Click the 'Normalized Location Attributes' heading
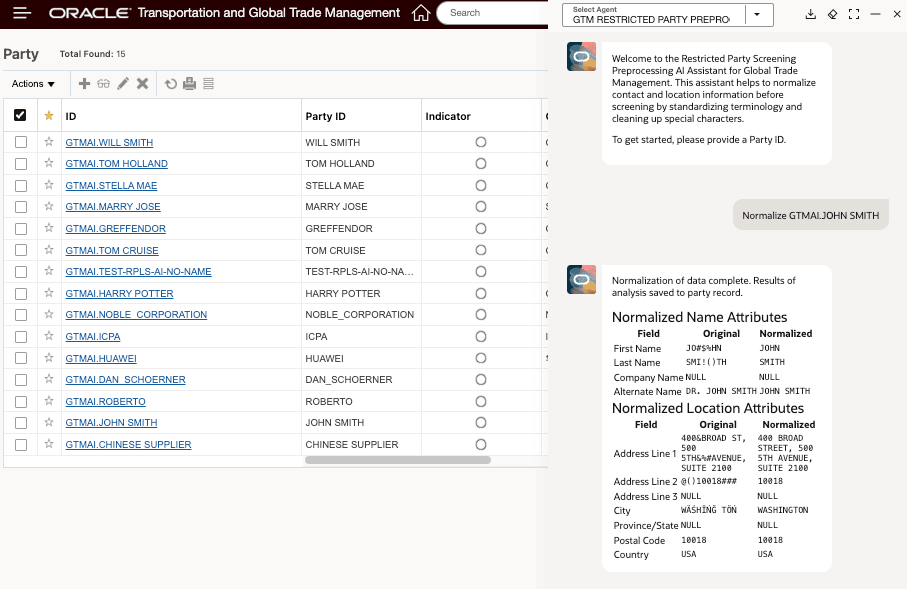 (708, 408)
